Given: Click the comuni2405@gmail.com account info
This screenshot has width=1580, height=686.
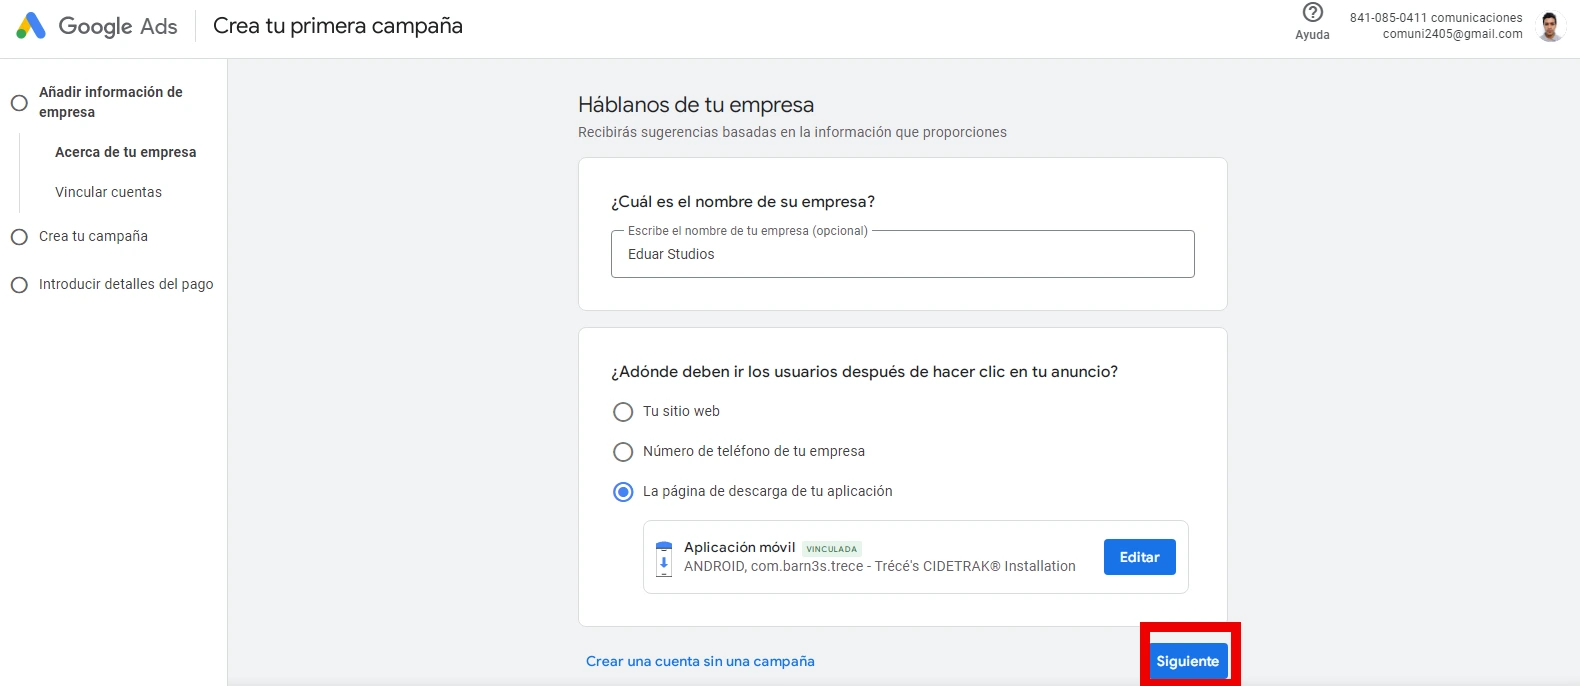Looking at the screenshot, I should [x=1451, y=34].
